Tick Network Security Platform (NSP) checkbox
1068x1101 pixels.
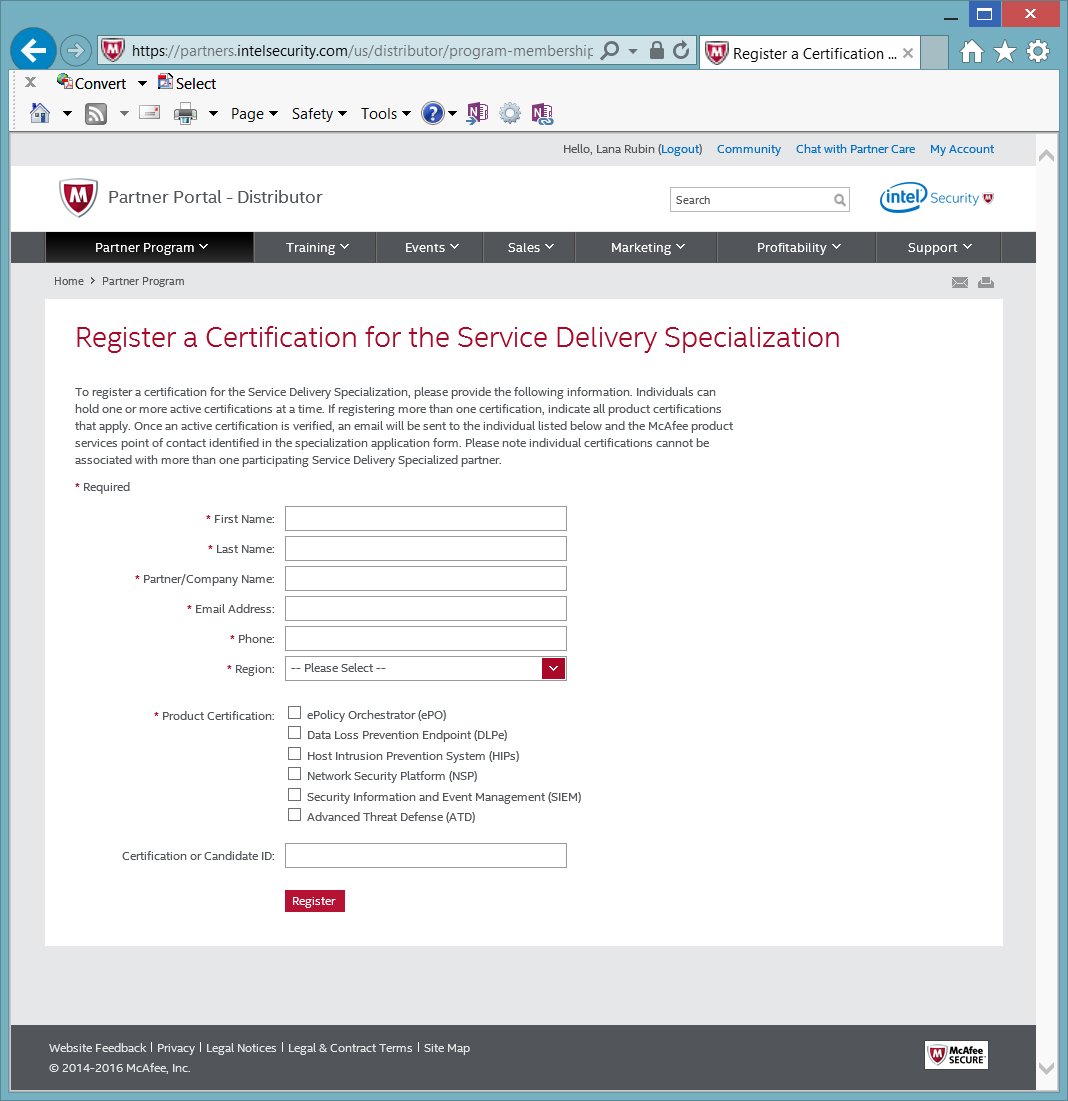294,774
